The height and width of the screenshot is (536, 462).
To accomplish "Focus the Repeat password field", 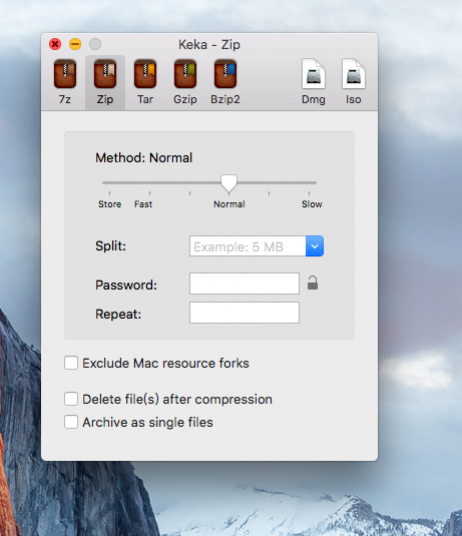I will (244, 312).
